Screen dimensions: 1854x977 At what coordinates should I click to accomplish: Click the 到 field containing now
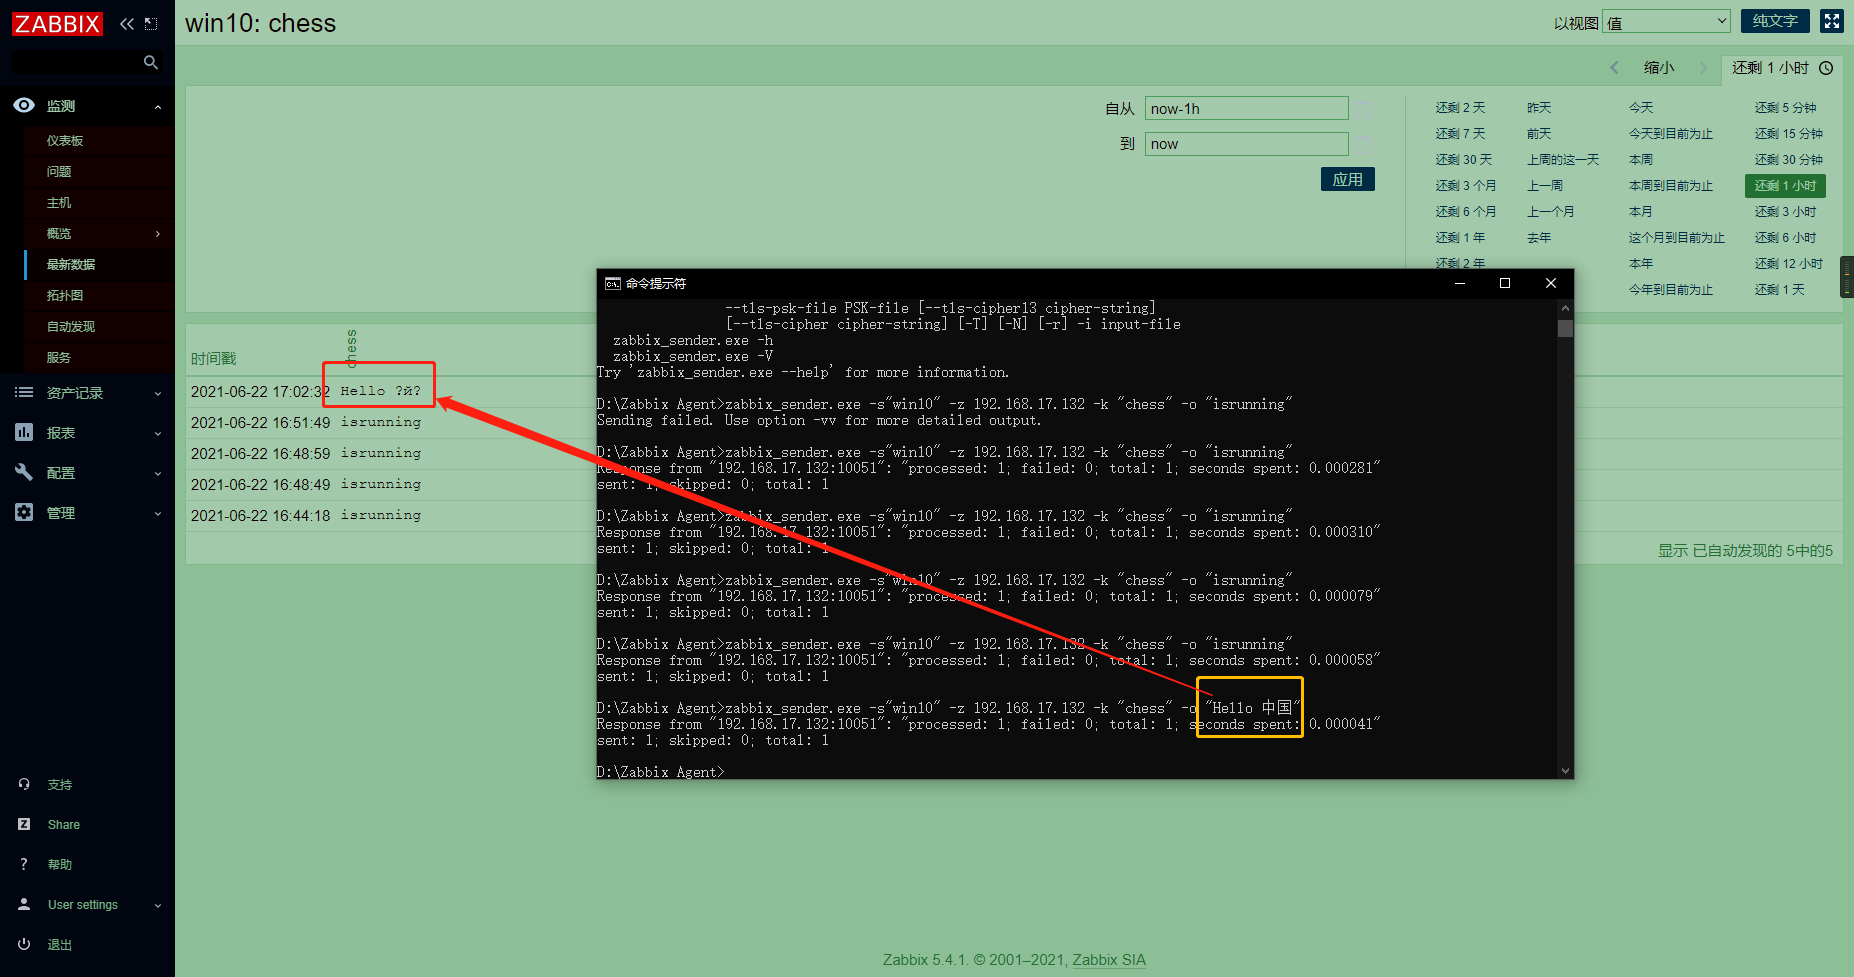point(1246,144)
